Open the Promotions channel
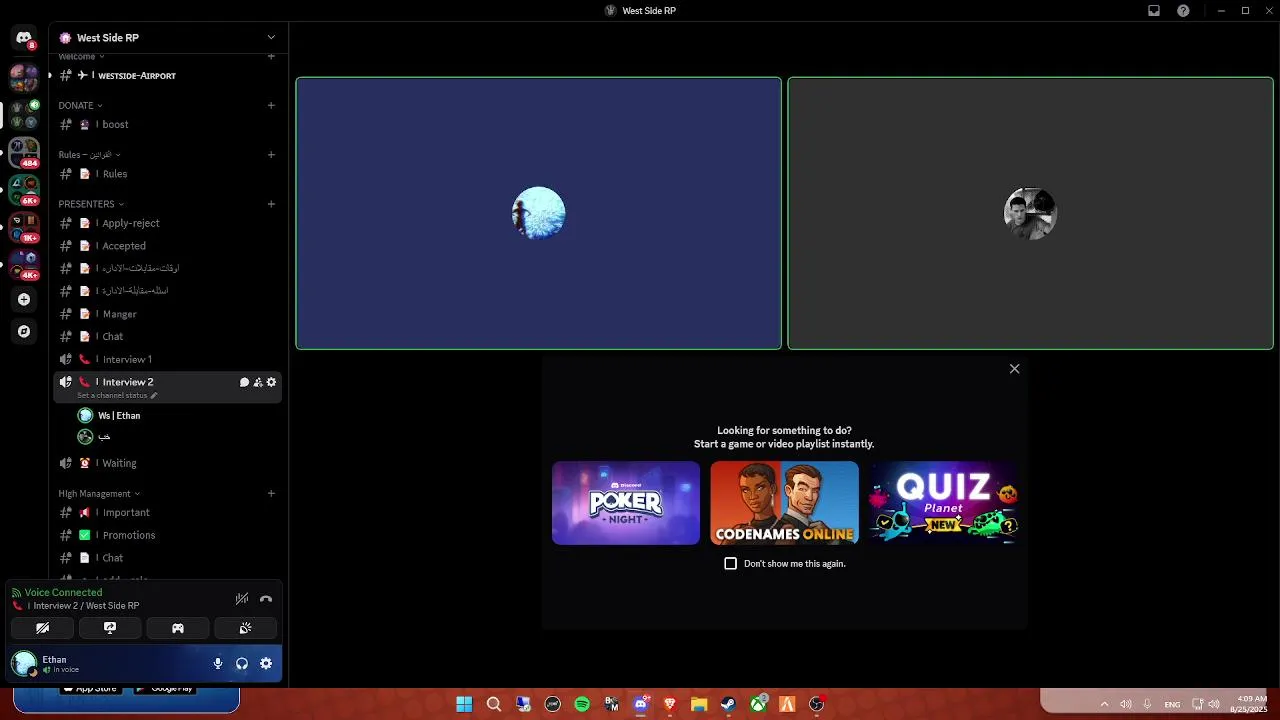Image resolution: width=1280 pixels, height=720 pixels. pos(167,535)
